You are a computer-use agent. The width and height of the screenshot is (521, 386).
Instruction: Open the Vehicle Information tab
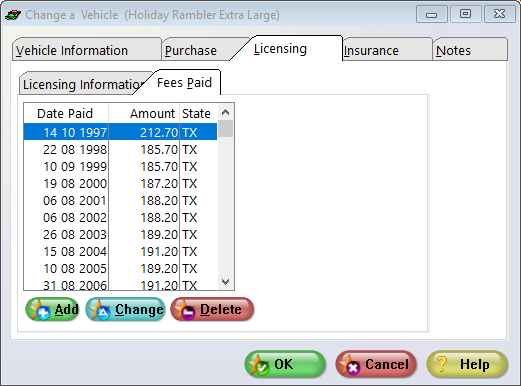coord(87,49)
